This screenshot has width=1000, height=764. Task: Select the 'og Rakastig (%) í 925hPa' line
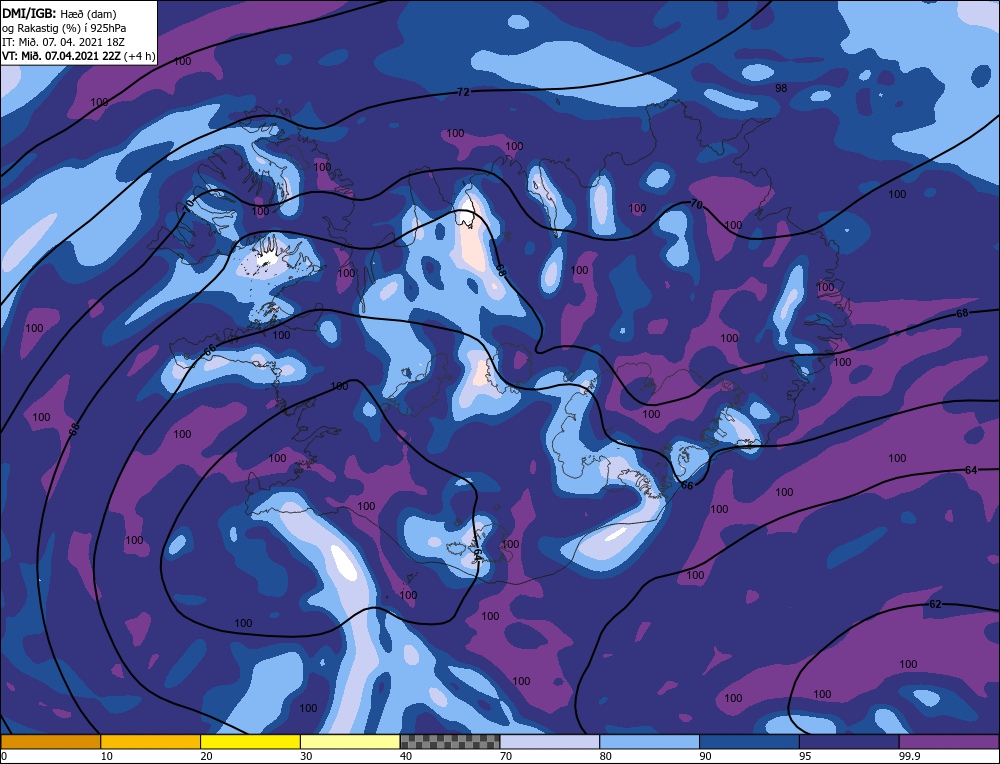pos(64,27)
